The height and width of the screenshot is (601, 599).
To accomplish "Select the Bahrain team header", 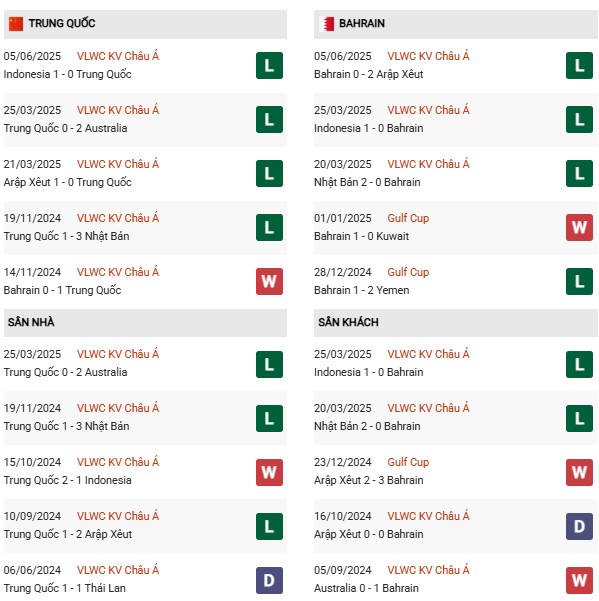I will pos(455,24).
